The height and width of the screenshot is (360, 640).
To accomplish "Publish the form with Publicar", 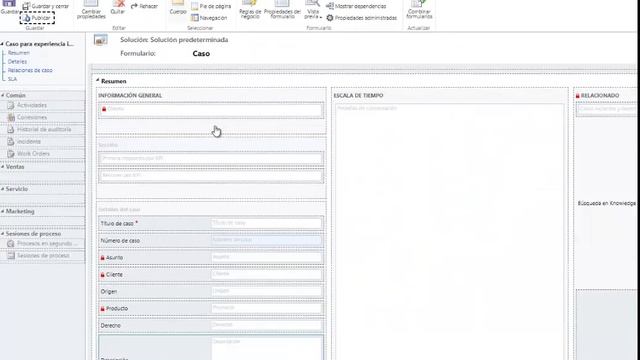I will click(37, 18).
